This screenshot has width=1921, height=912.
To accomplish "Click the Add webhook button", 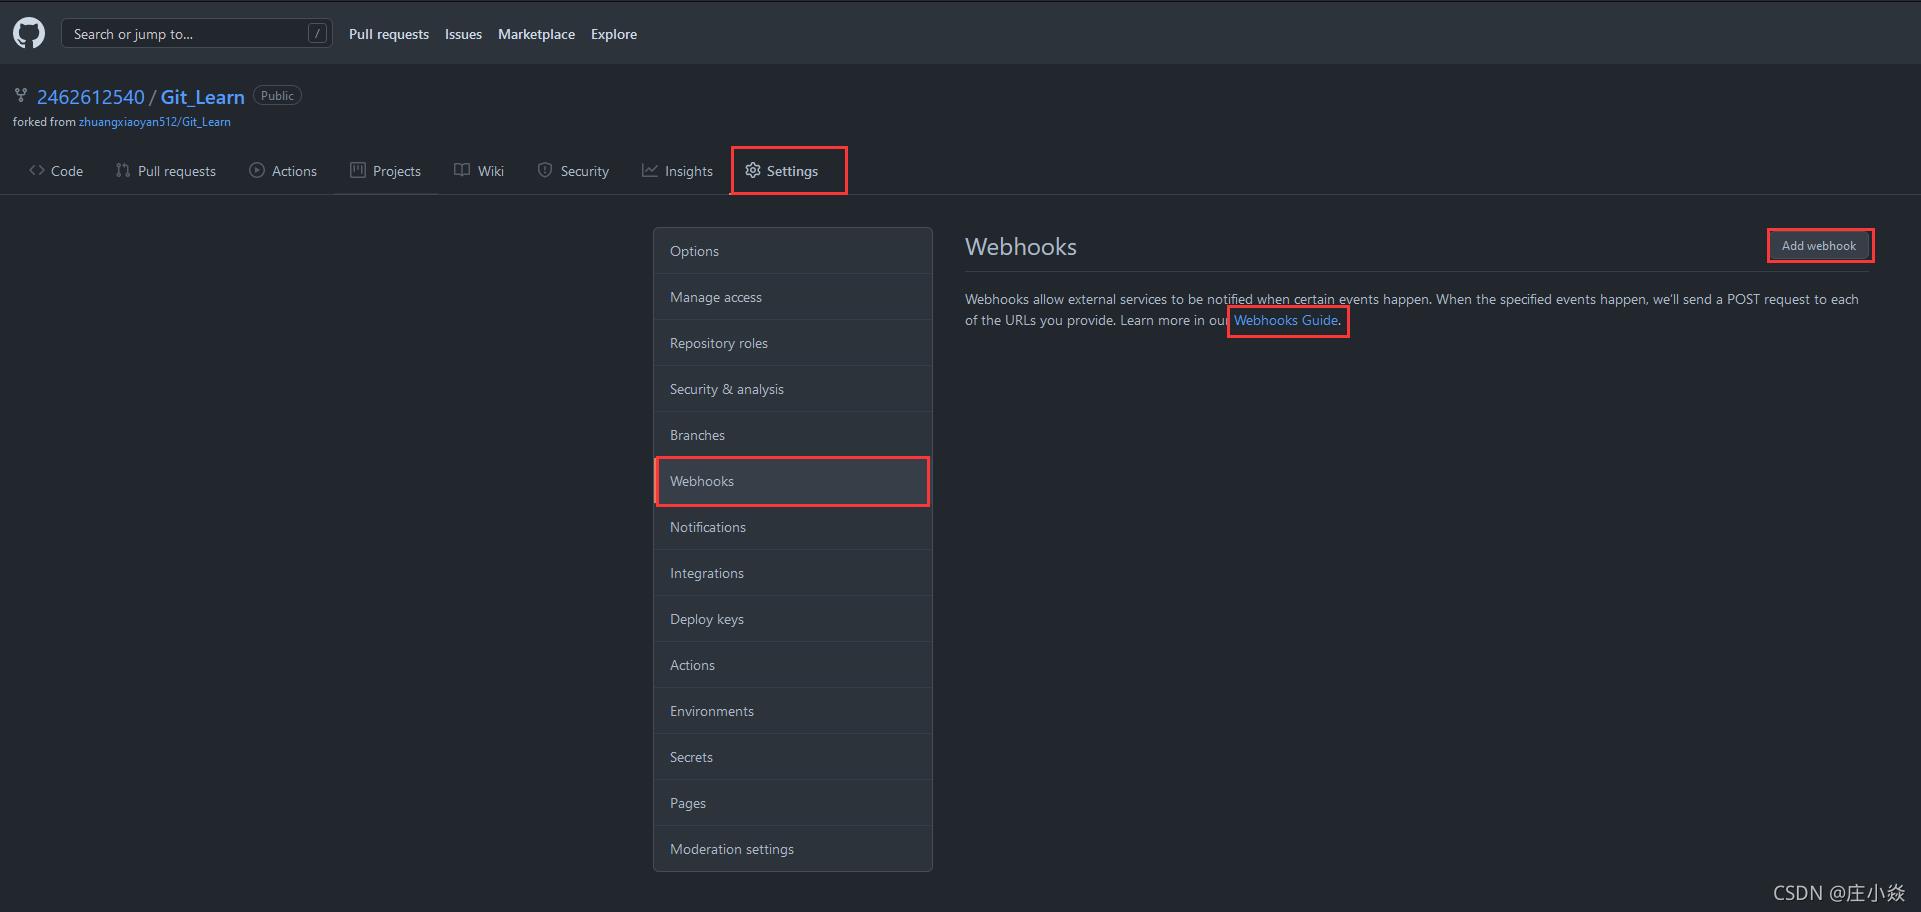I will (x=1819, y=246).
